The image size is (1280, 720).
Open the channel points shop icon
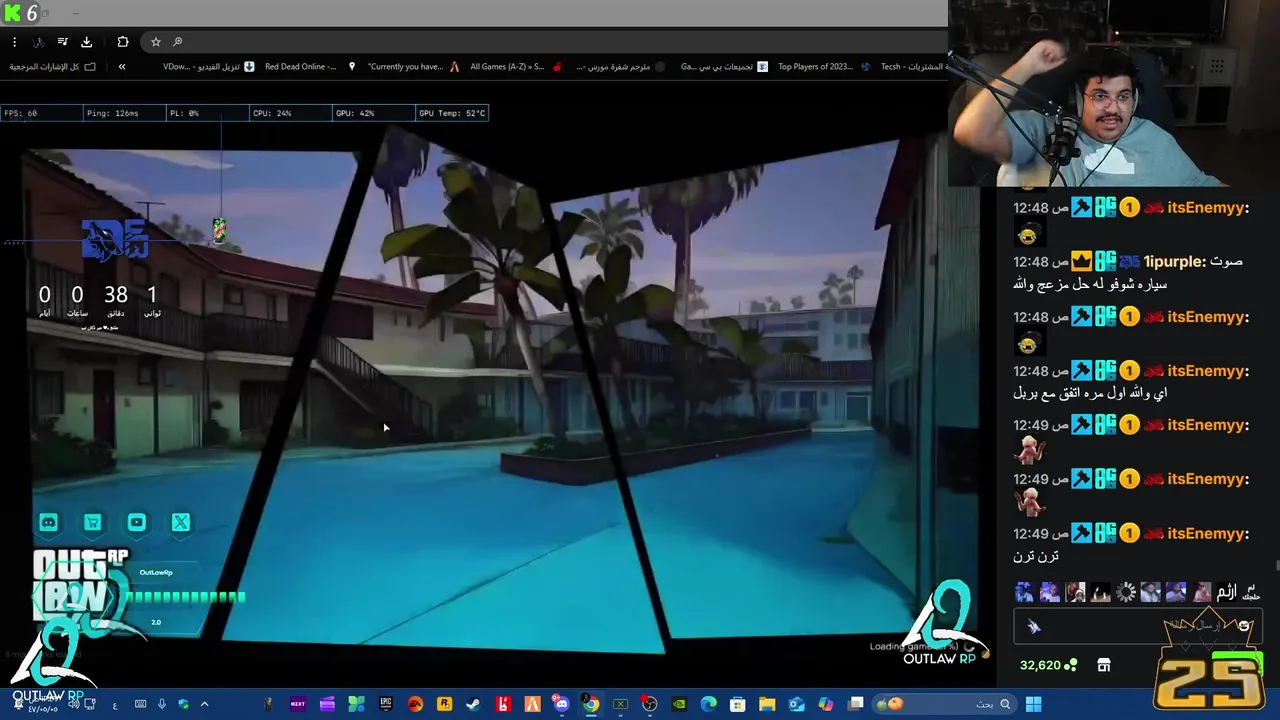pos(1104,665)
